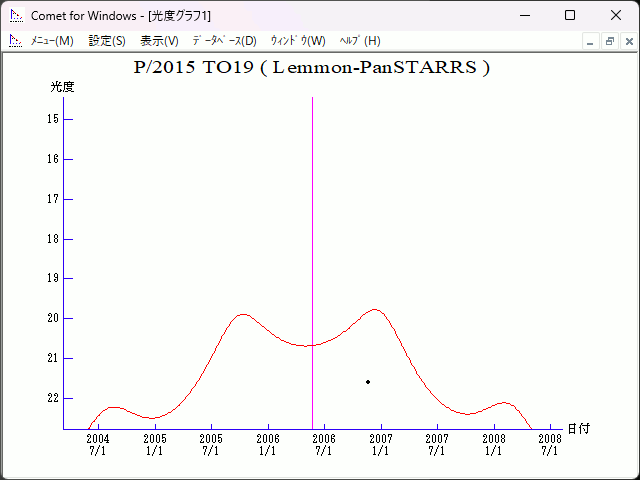Maximize the Comet for Windows window
640x480 pixels.
570,15
